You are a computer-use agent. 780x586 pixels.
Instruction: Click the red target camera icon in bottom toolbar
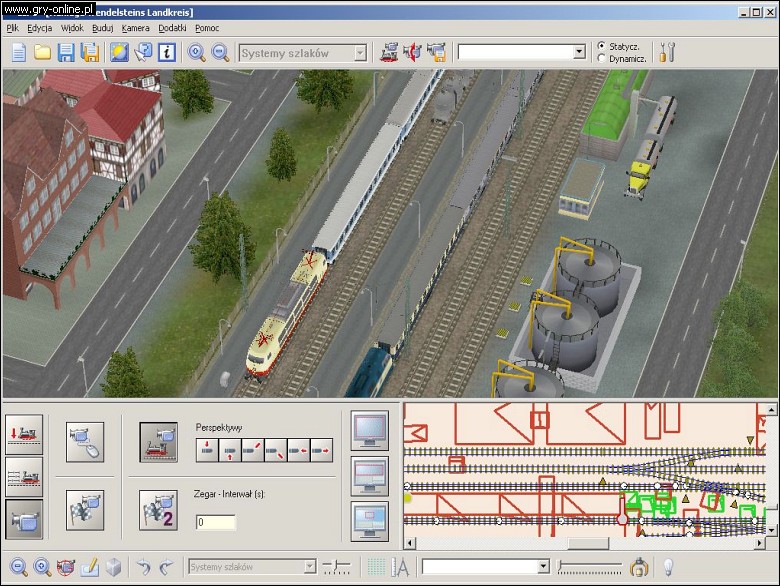pyautogui.click(x=66, y=567)
